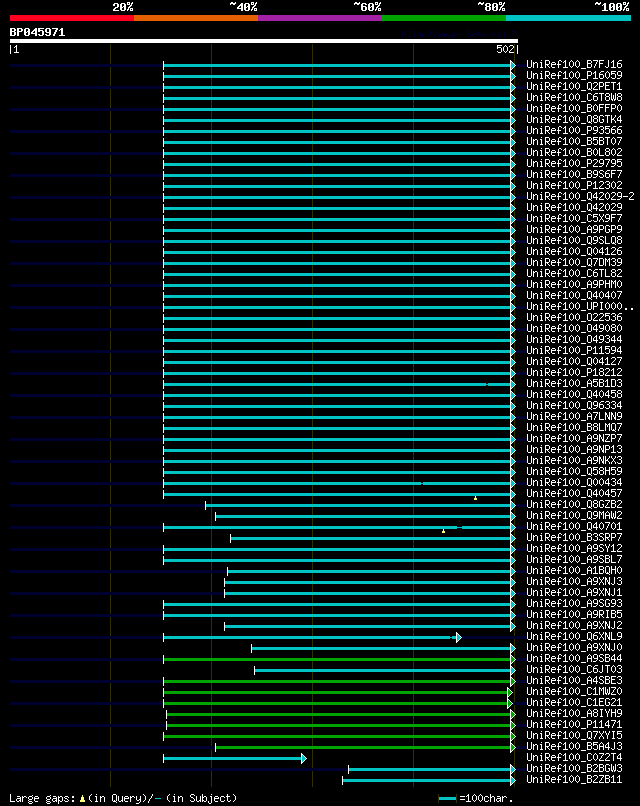Select the UniRef100_P12302 label
This screenshot has height=806, width=640.
coord(574,186)
